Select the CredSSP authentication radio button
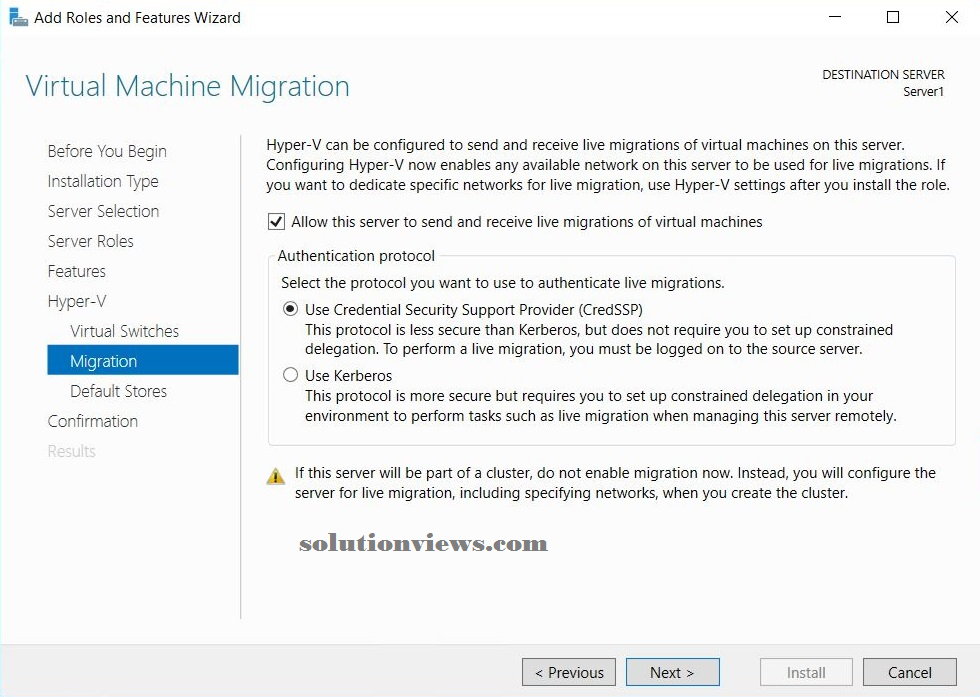 (291, 309)
